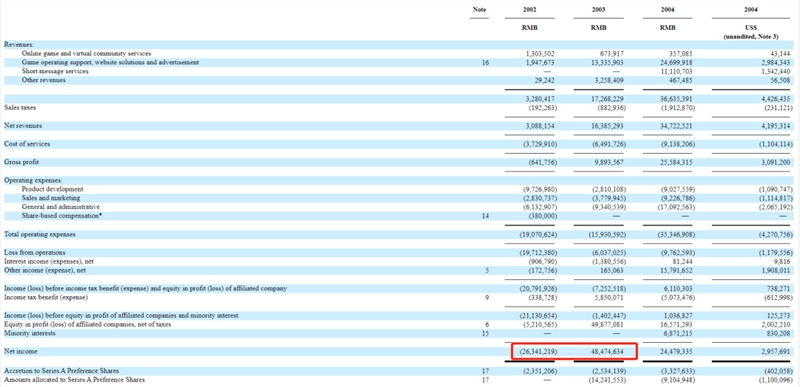Image resolution: width=800 pixels, height=387 pixels.
Task: Click the 2004 US$ Net income value 2,957,691
Action: (778, 352)
